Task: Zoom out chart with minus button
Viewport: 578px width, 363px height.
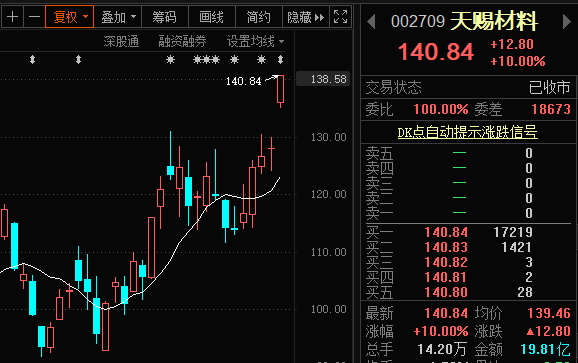Action: click(x=34, y=17)
